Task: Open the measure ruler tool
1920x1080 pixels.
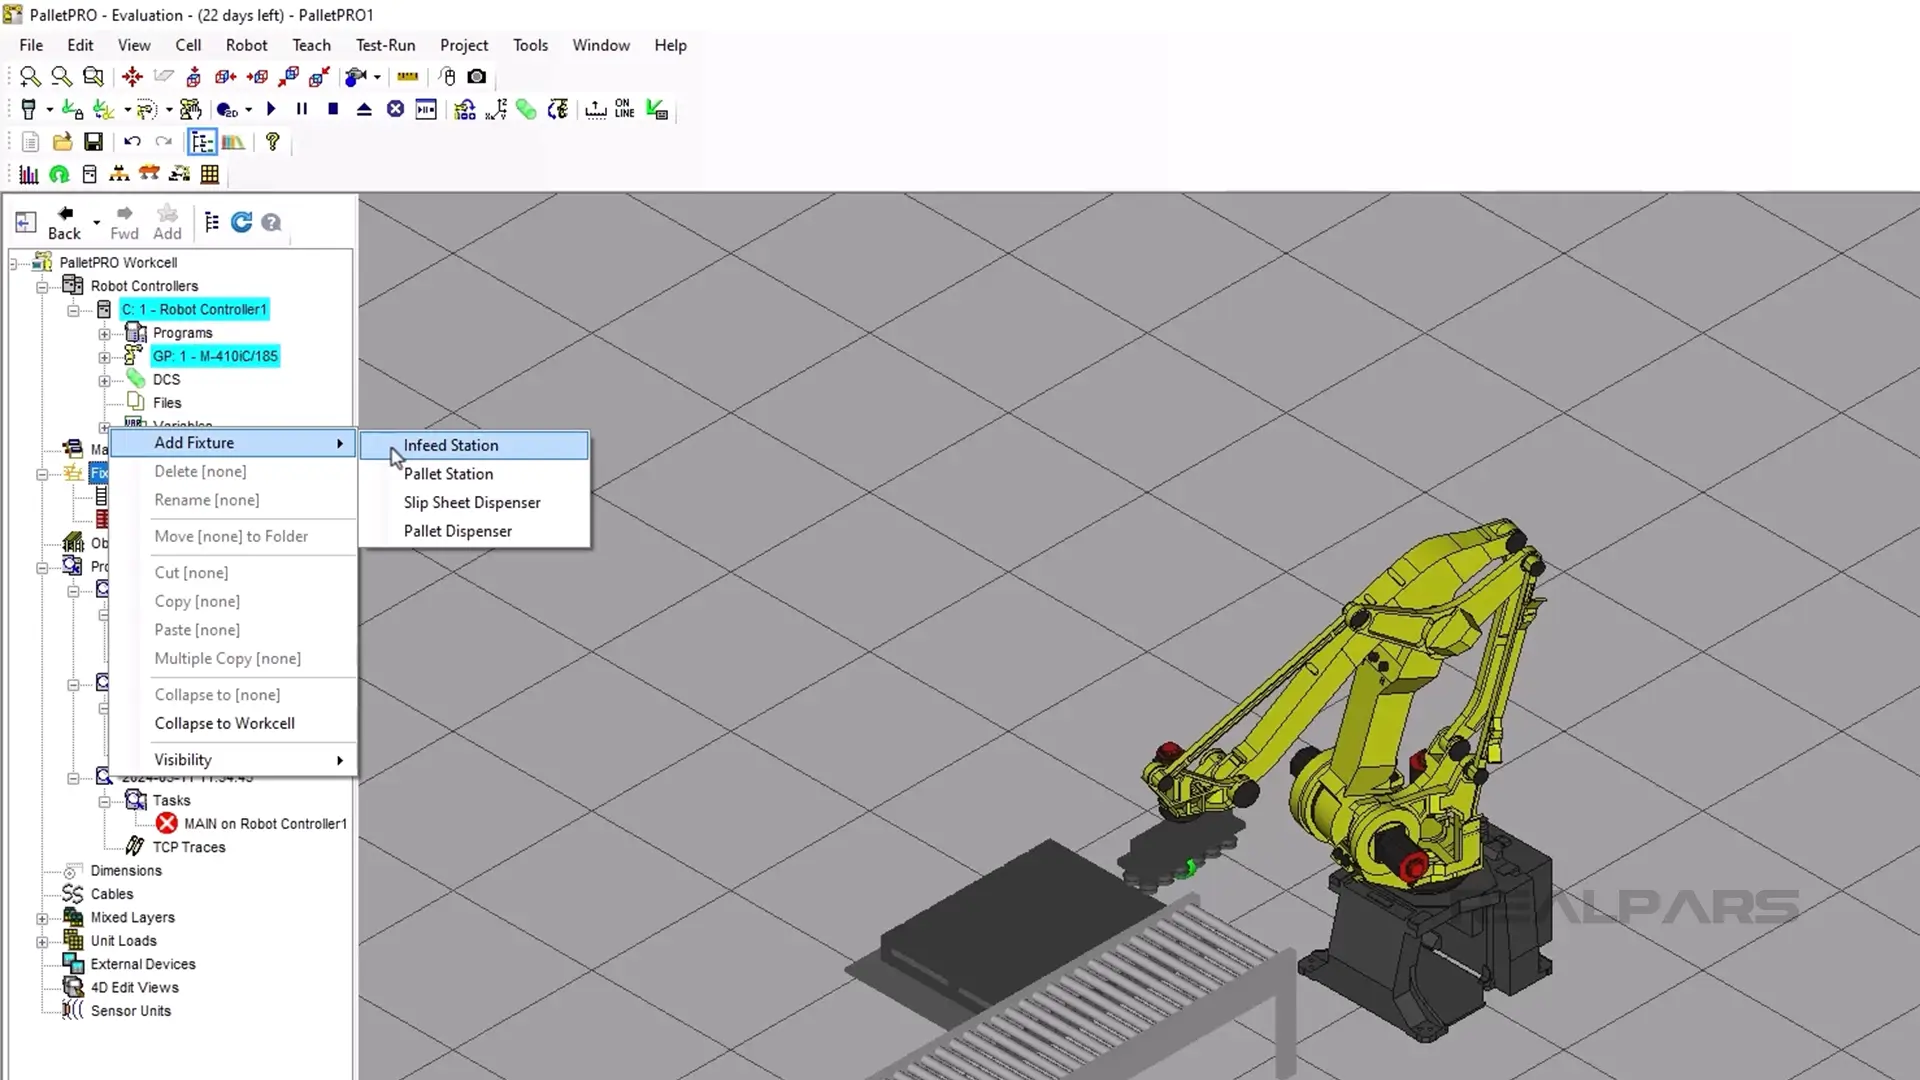Action: [408, 77]
